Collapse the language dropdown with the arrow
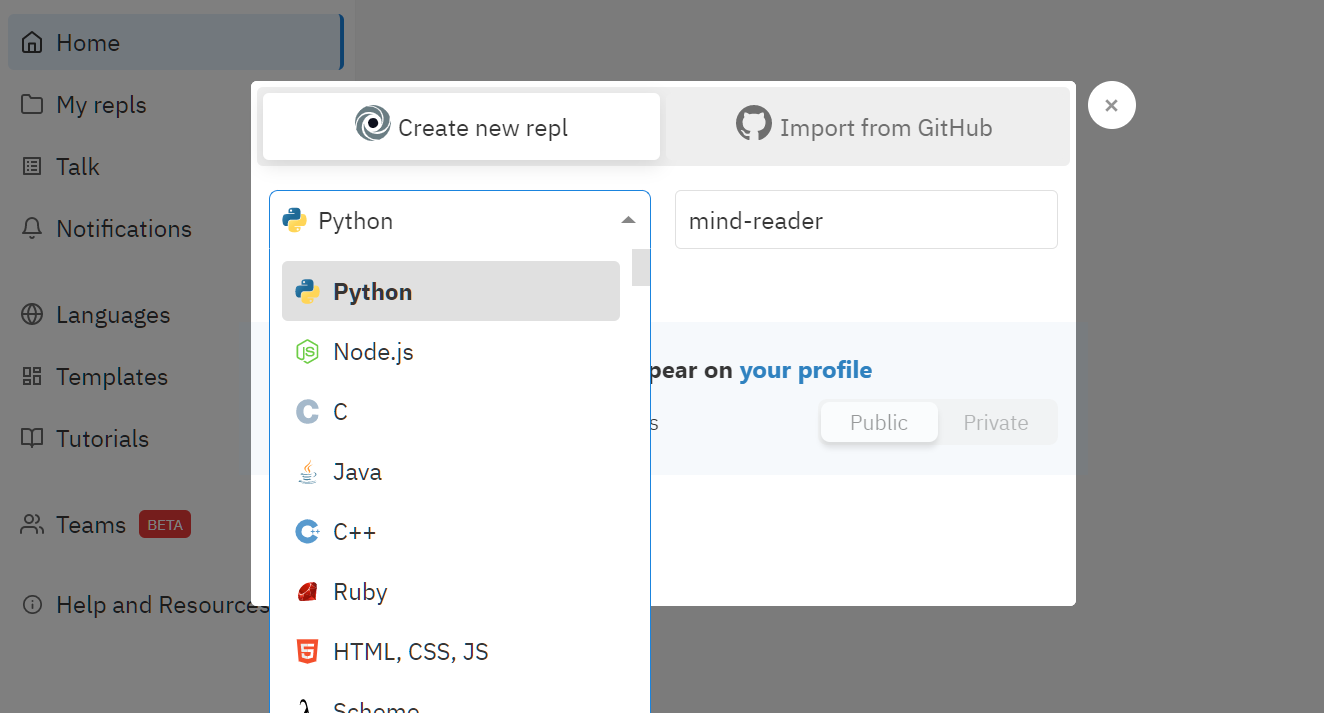The width and height of the screenshot is (1324, 713). click(x=628, y=220)
